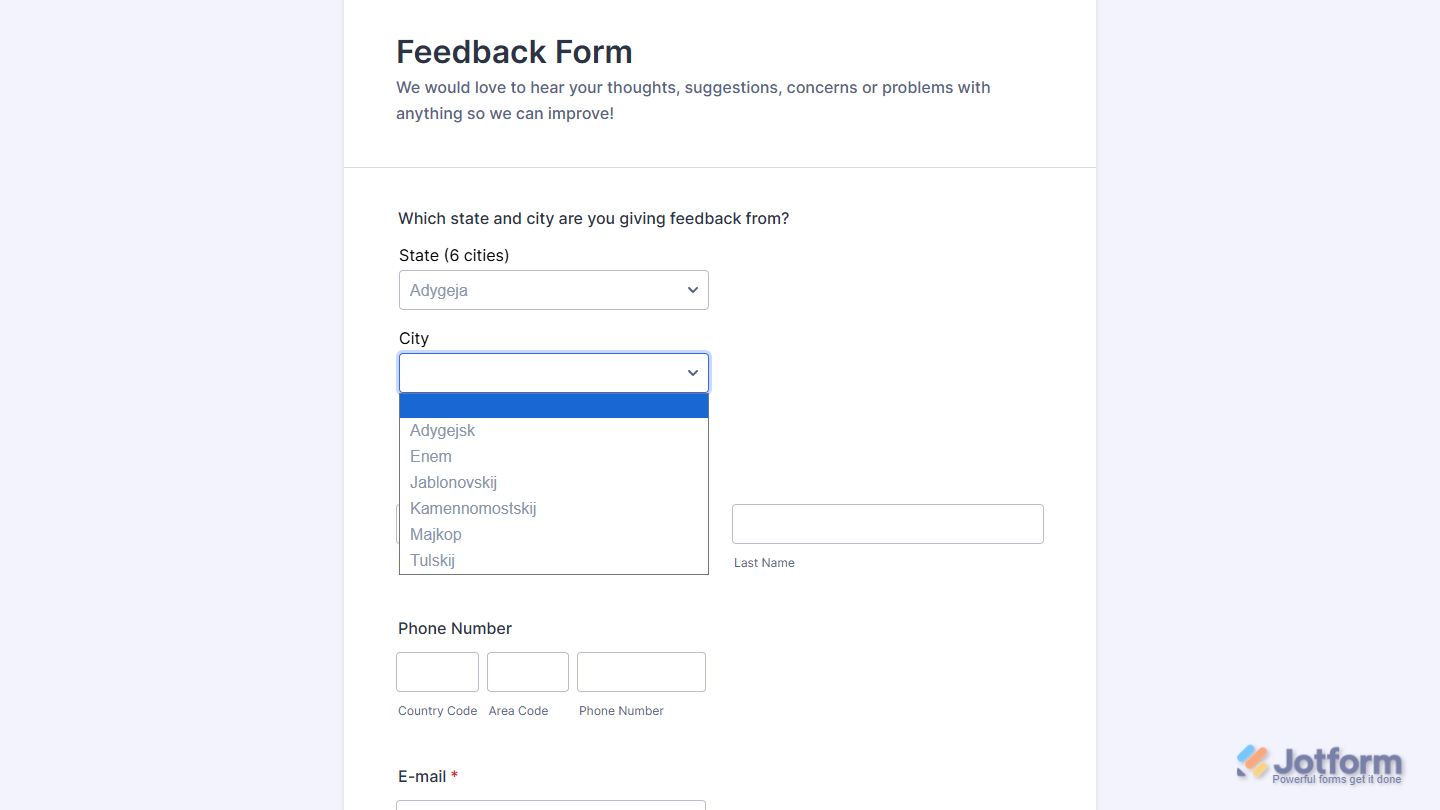The width and height of the screenshot is (1440, 810).
Task: Click the Country Code input field
Action: tap(437, 671)
